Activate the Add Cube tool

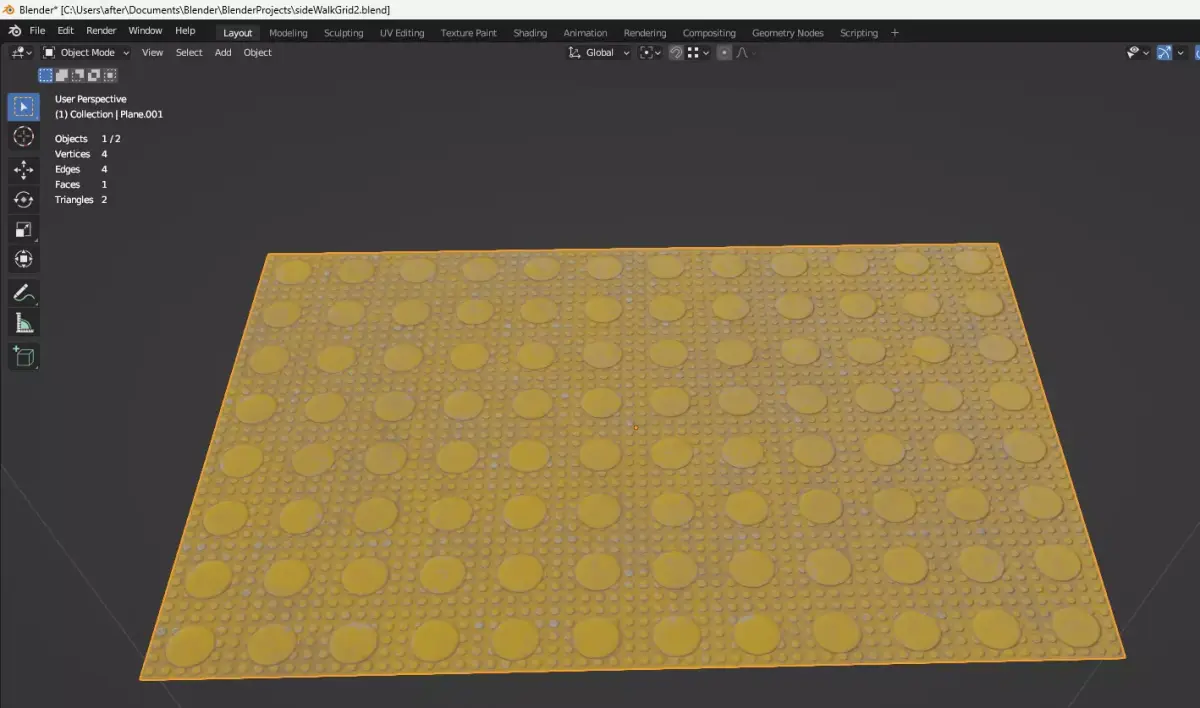pyautogui.click(x=24, y=356)
